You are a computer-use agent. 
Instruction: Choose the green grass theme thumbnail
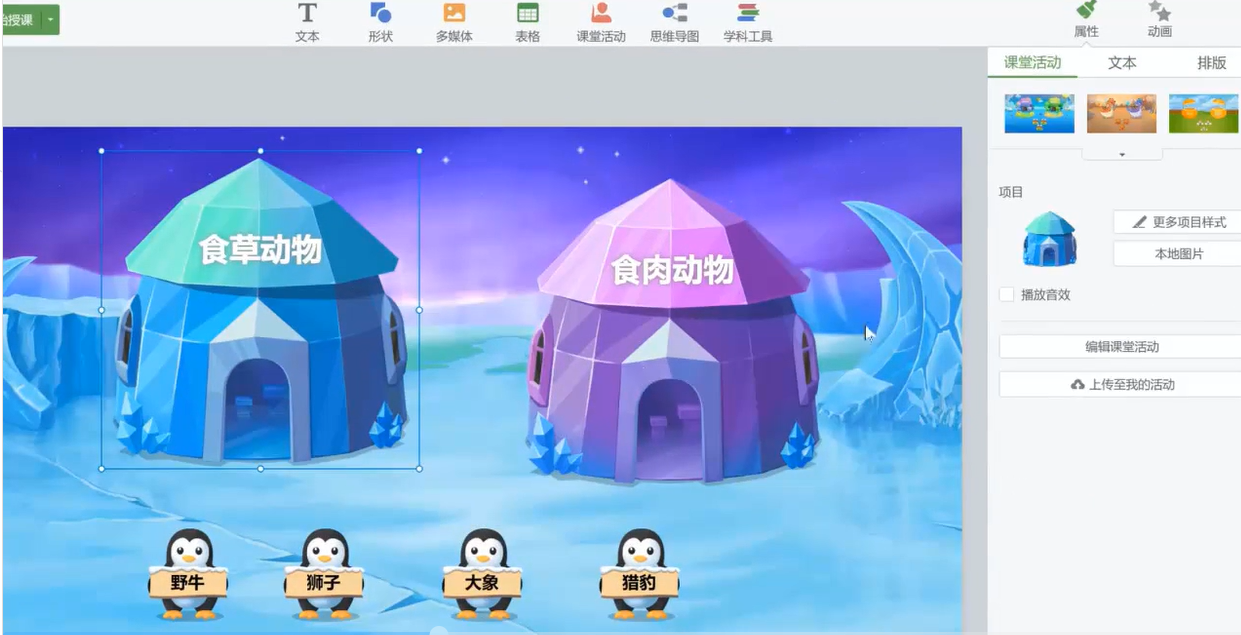pos(1204,114)
